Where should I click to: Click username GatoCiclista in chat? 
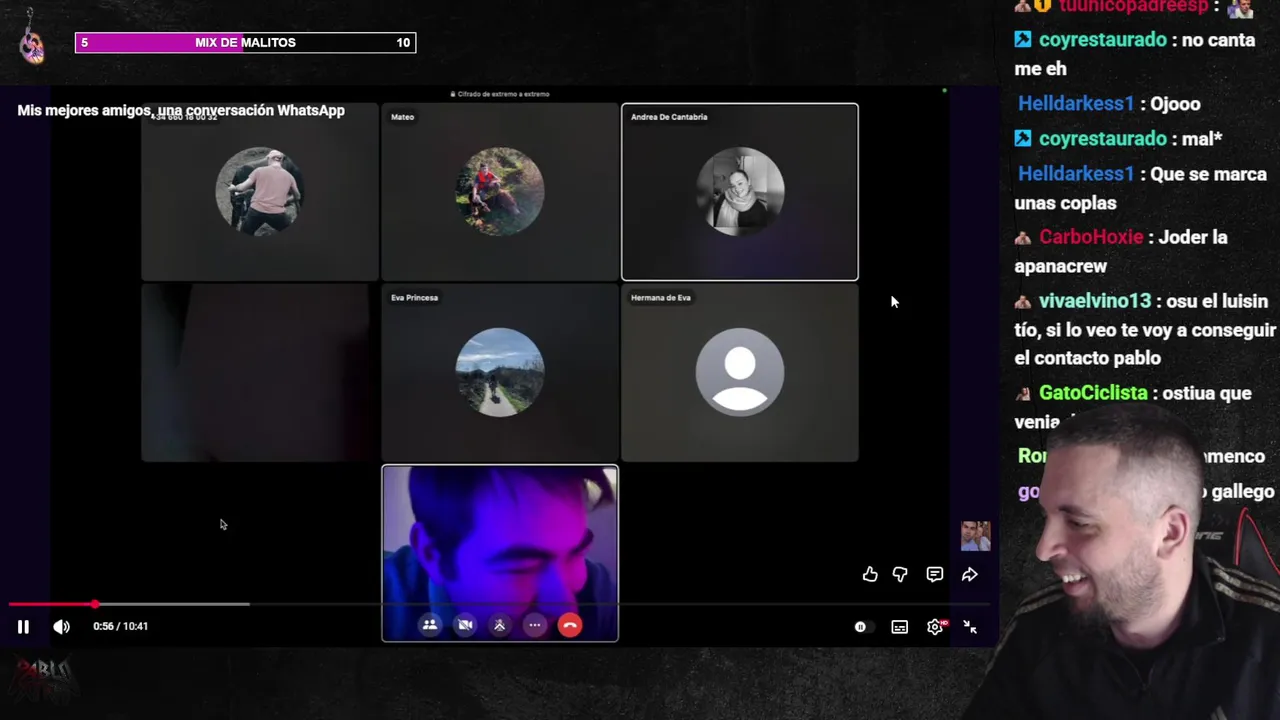1093,393
